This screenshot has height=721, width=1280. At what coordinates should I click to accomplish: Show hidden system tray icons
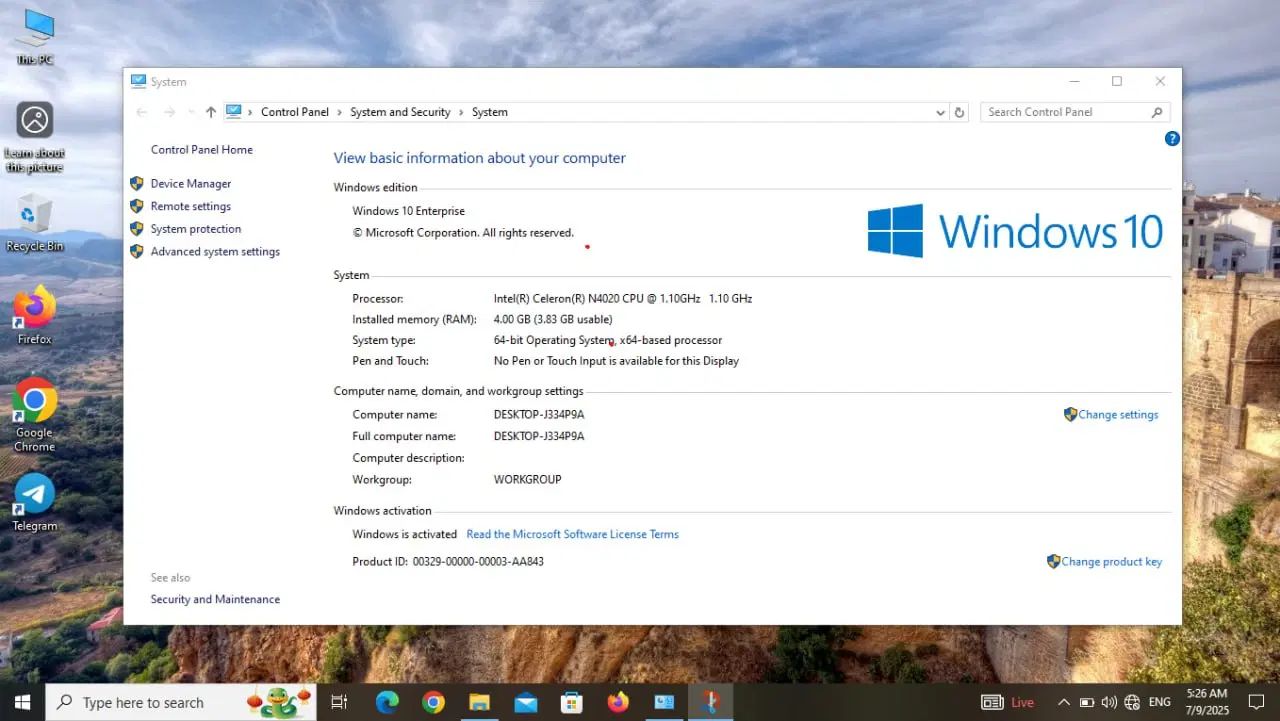click(1063, 702)
